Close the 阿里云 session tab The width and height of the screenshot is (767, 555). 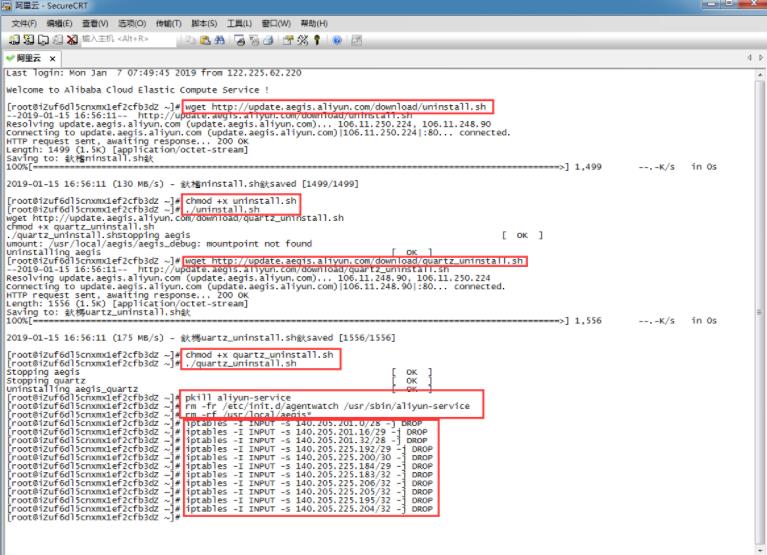[x=52, y=59]
